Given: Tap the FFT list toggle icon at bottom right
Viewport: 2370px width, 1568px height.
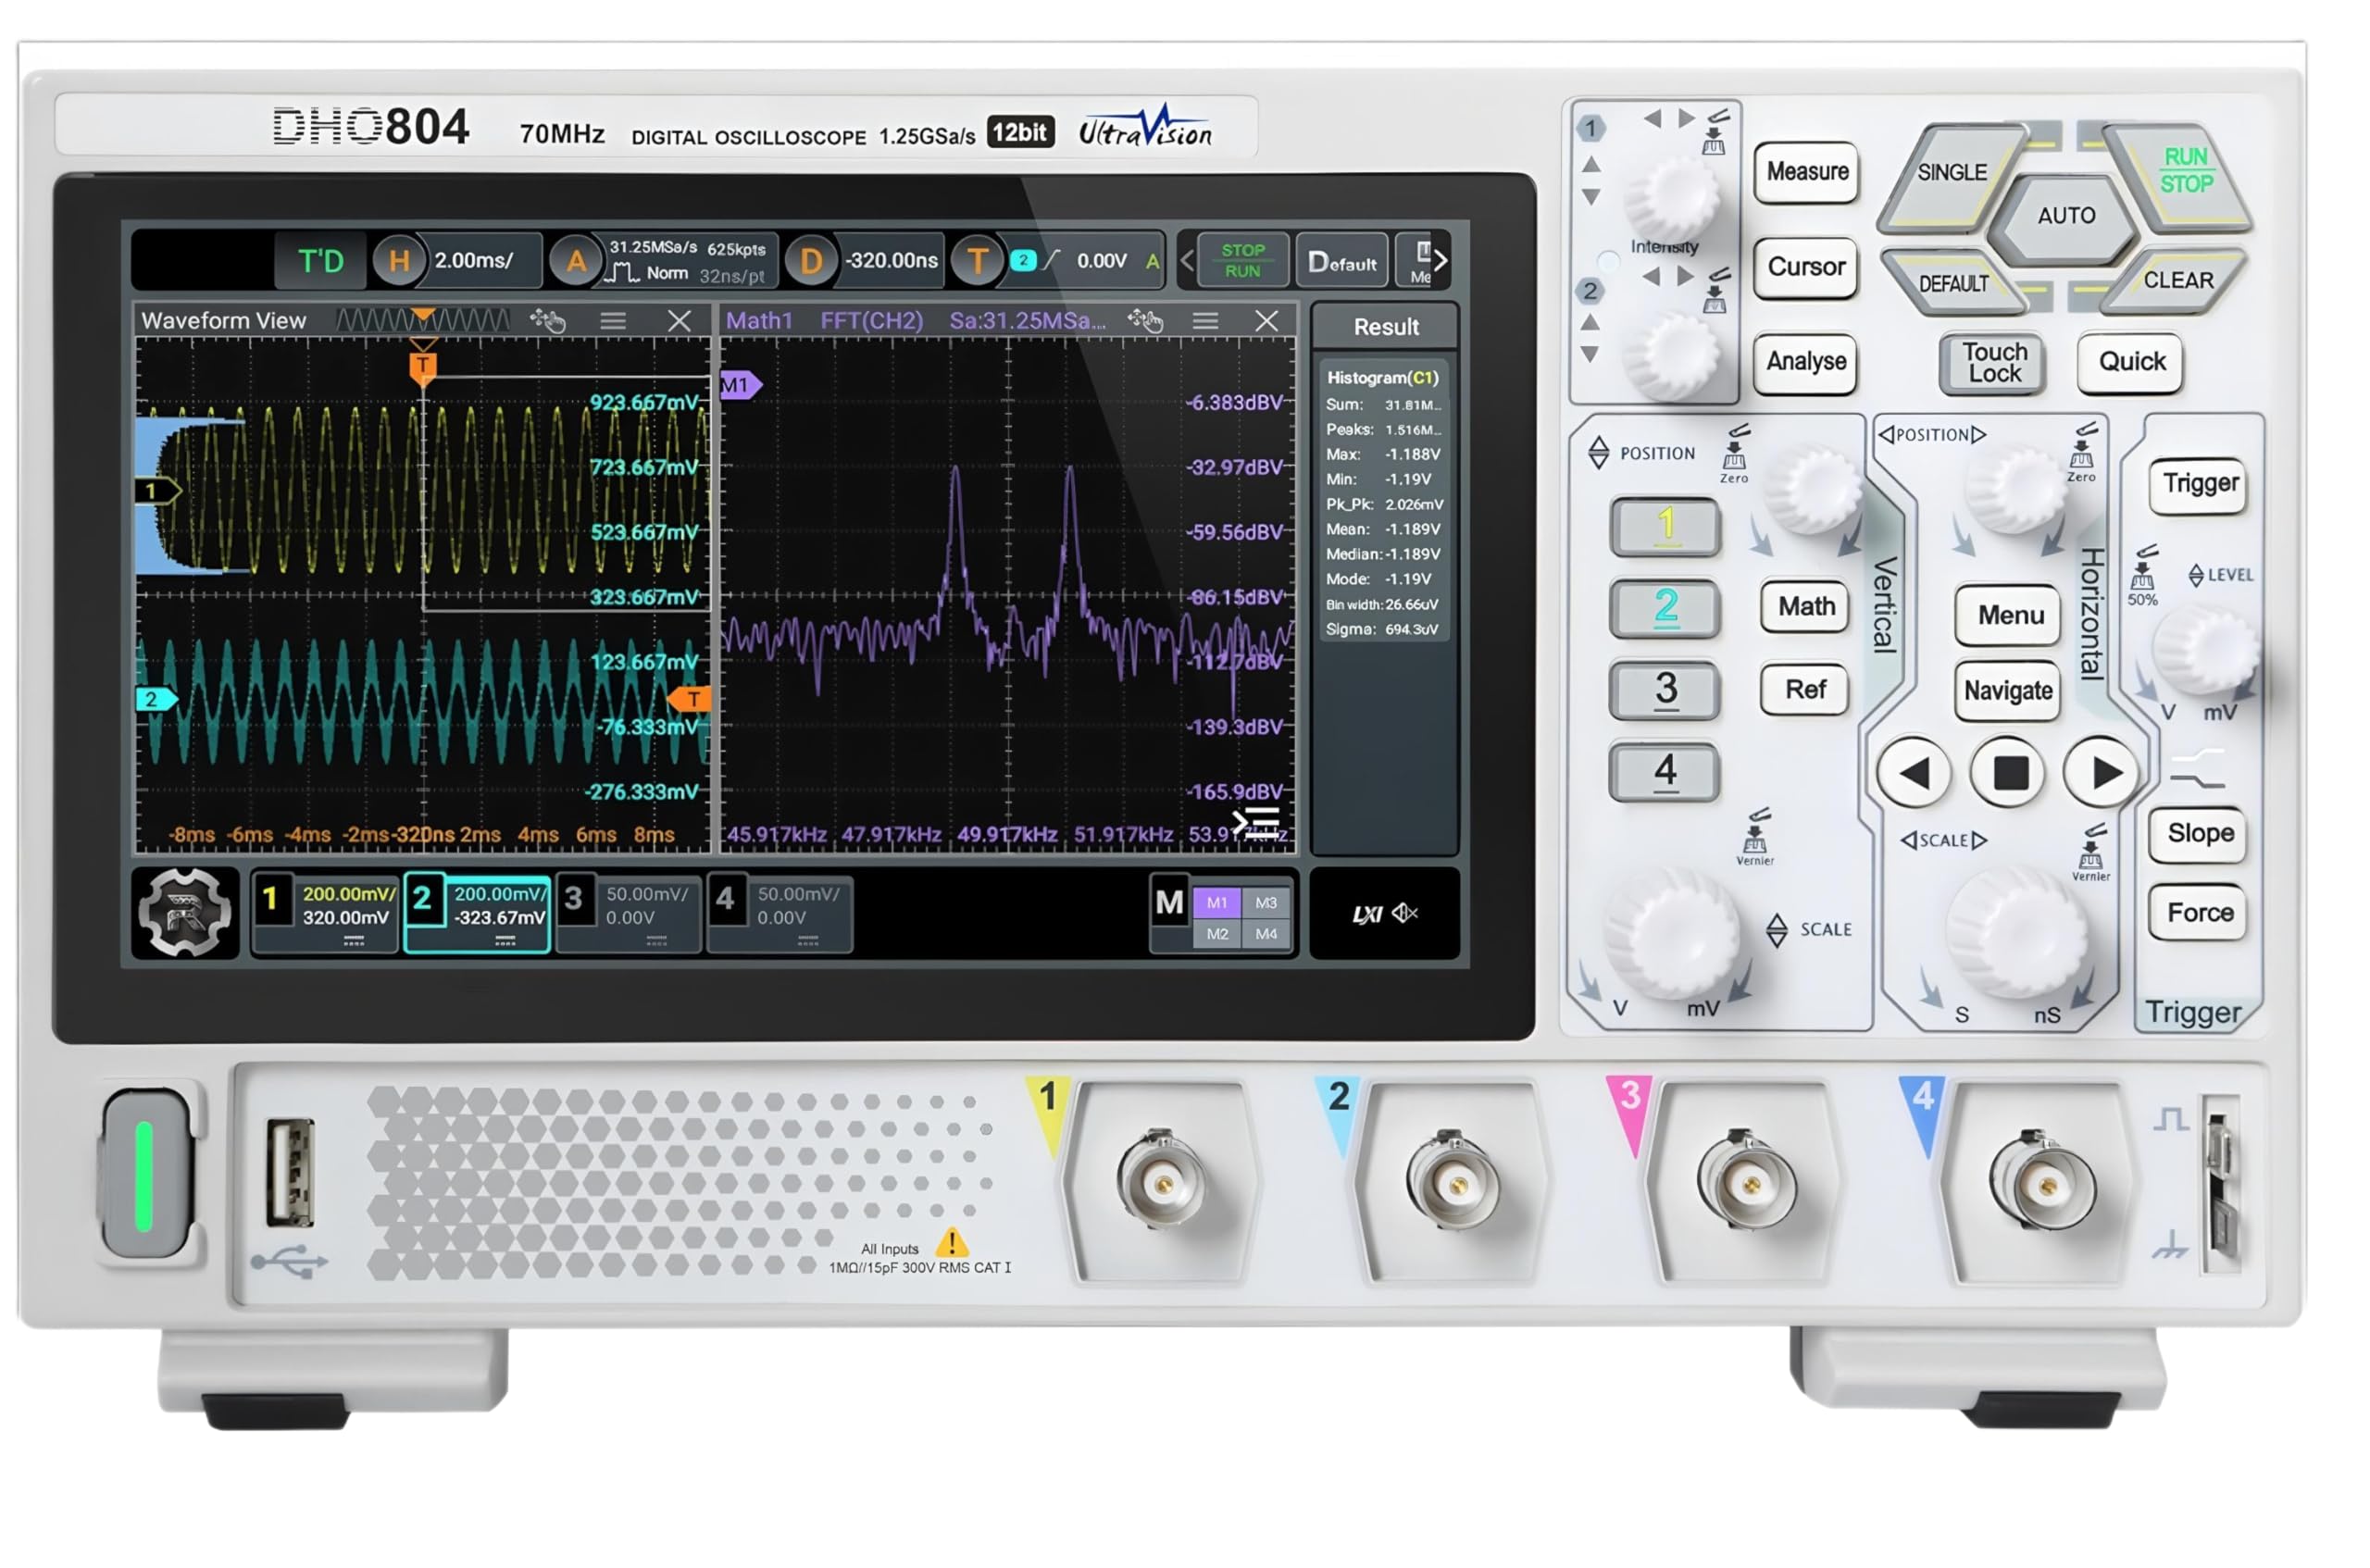Looking at the screenshot, I should tap(1256, 822).
